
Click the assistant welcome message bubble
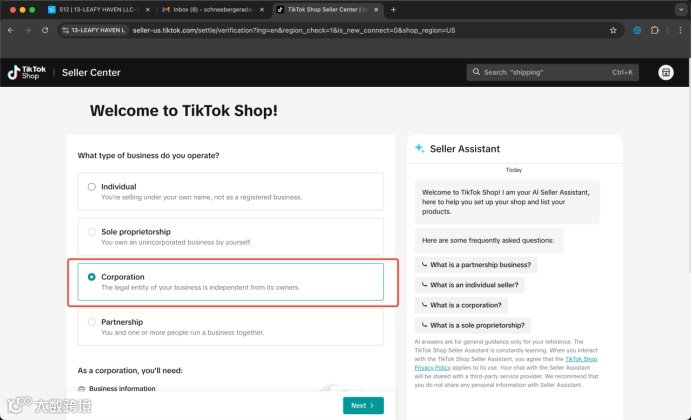(x=507, y=202)
